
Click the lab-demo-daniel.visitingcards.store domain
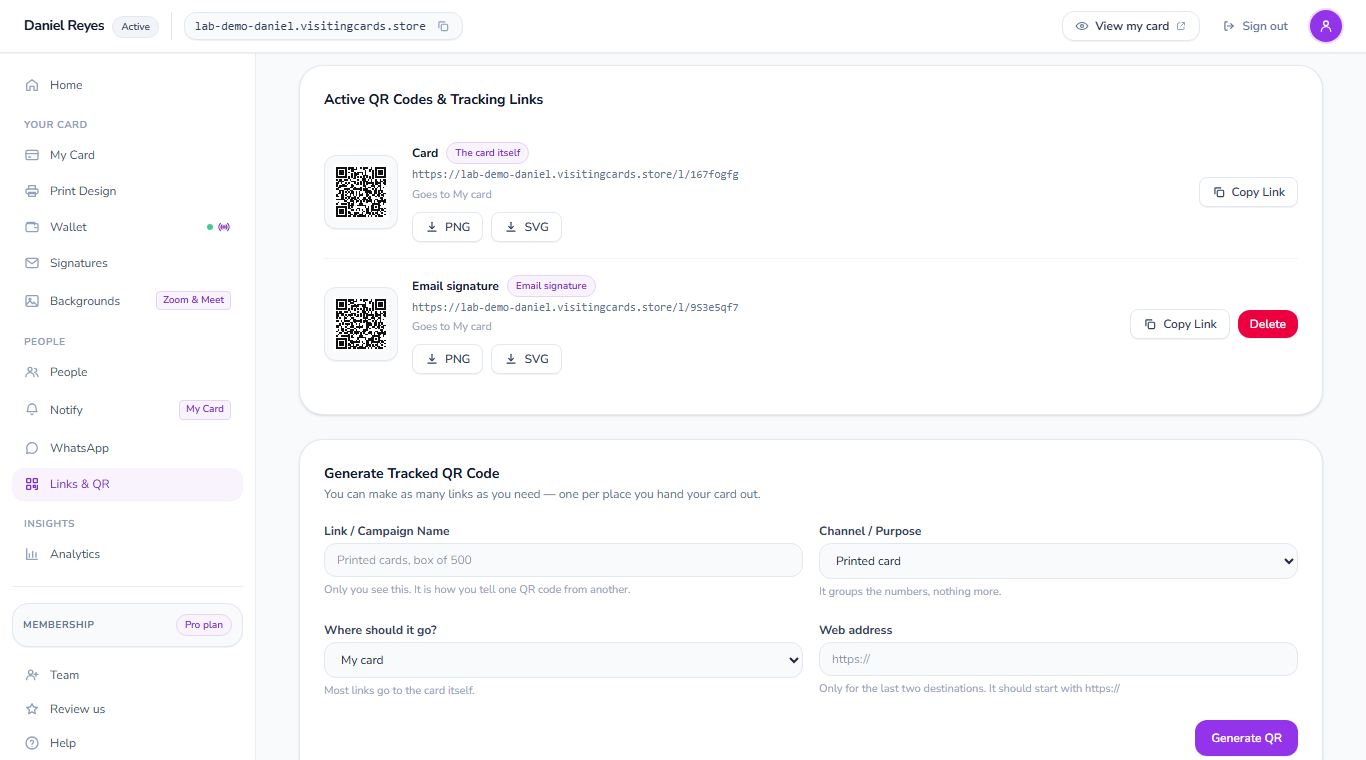(x=310, y=26)
